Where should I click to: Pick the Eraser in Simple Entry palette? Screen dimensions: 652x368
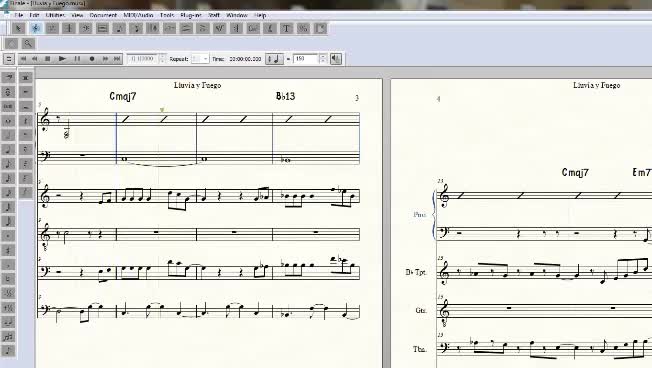(8, 77)
